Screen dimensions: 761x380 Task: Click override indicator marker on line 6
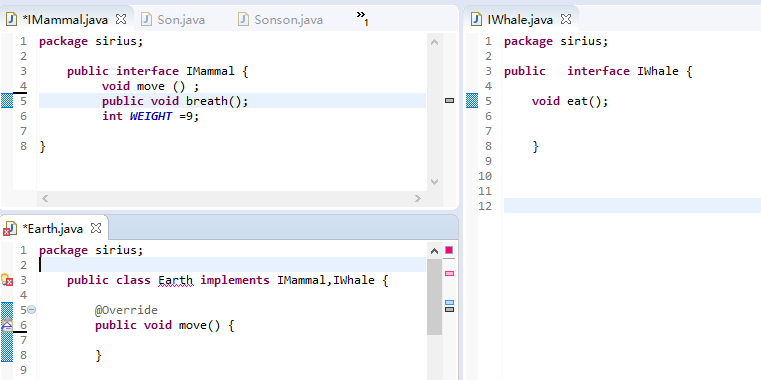click(x=7, y=325)
